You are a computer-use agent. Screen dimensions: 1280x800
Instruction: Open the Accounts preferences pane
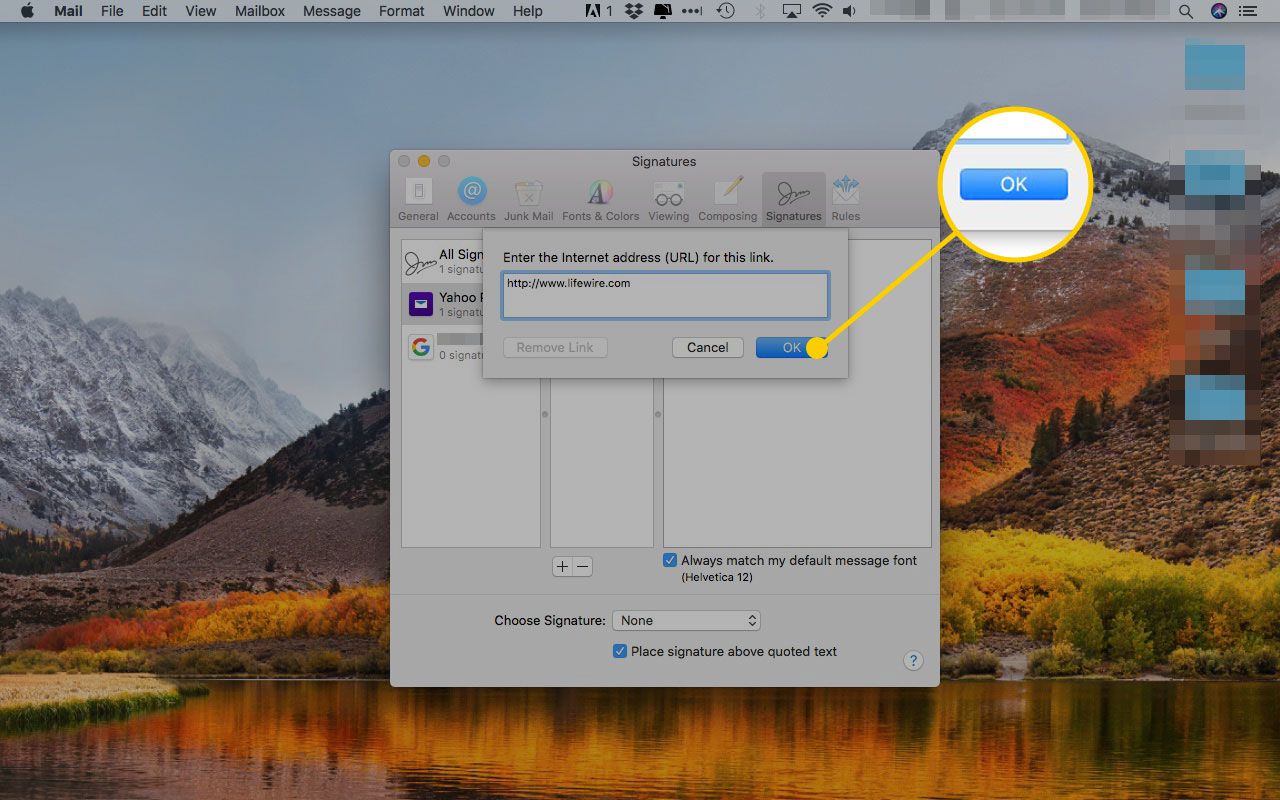click(471, 199)
